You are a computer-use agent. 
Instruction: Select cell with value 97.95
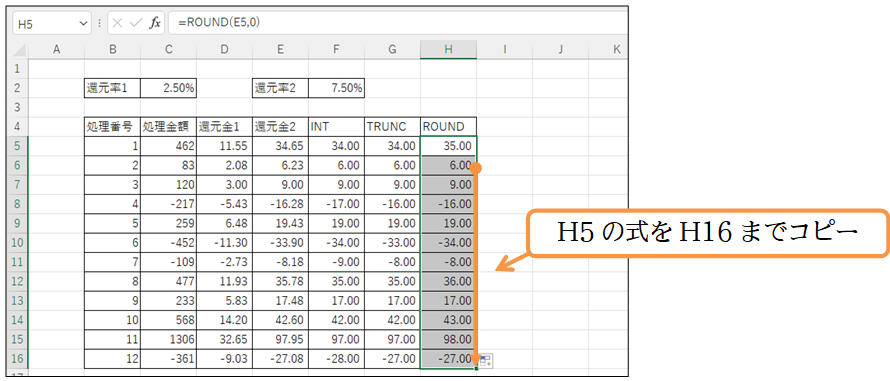coord(280,339)
